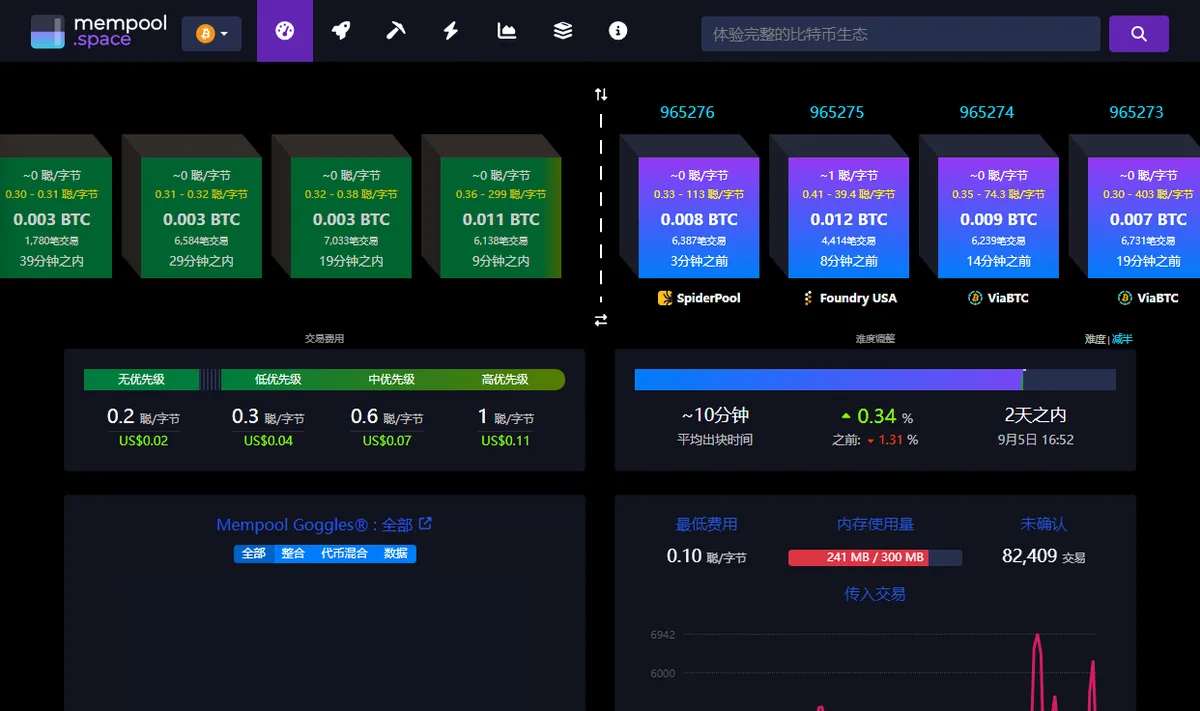Open the area chart graphs page
The image size is (1200, 711).
[x=507, y=31]
